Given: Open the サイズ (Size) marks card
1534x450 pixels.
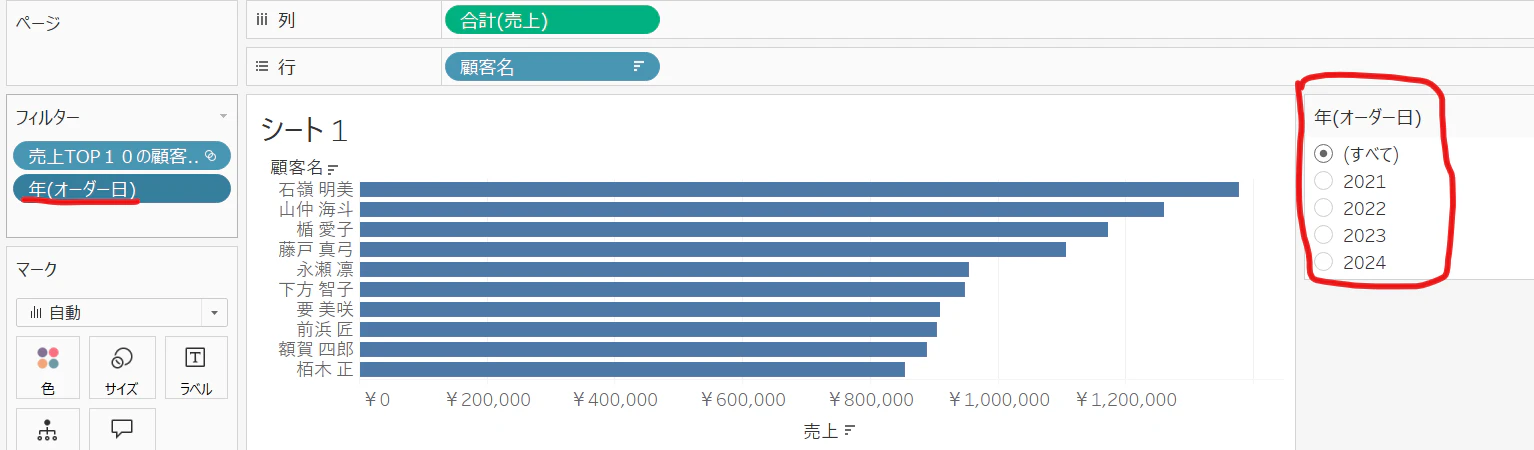Looking at the screenshot, I should (122, 367).
